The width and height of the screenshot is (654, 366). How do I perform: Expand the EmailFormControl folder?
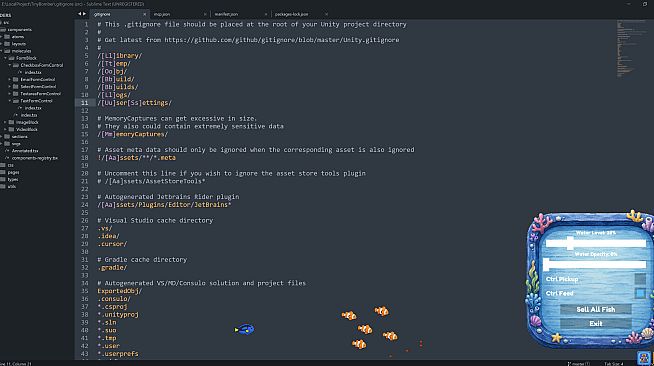point(10,79)
